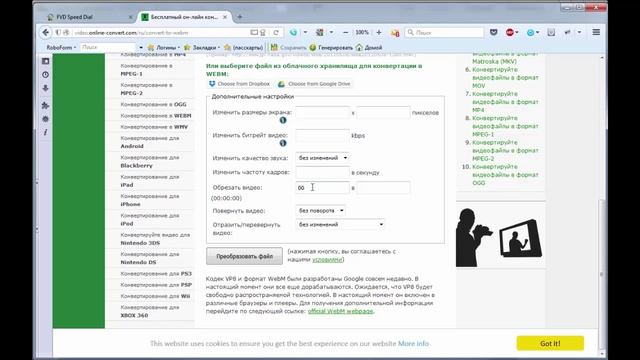Open conversion for Android link

tap(150, 142)
